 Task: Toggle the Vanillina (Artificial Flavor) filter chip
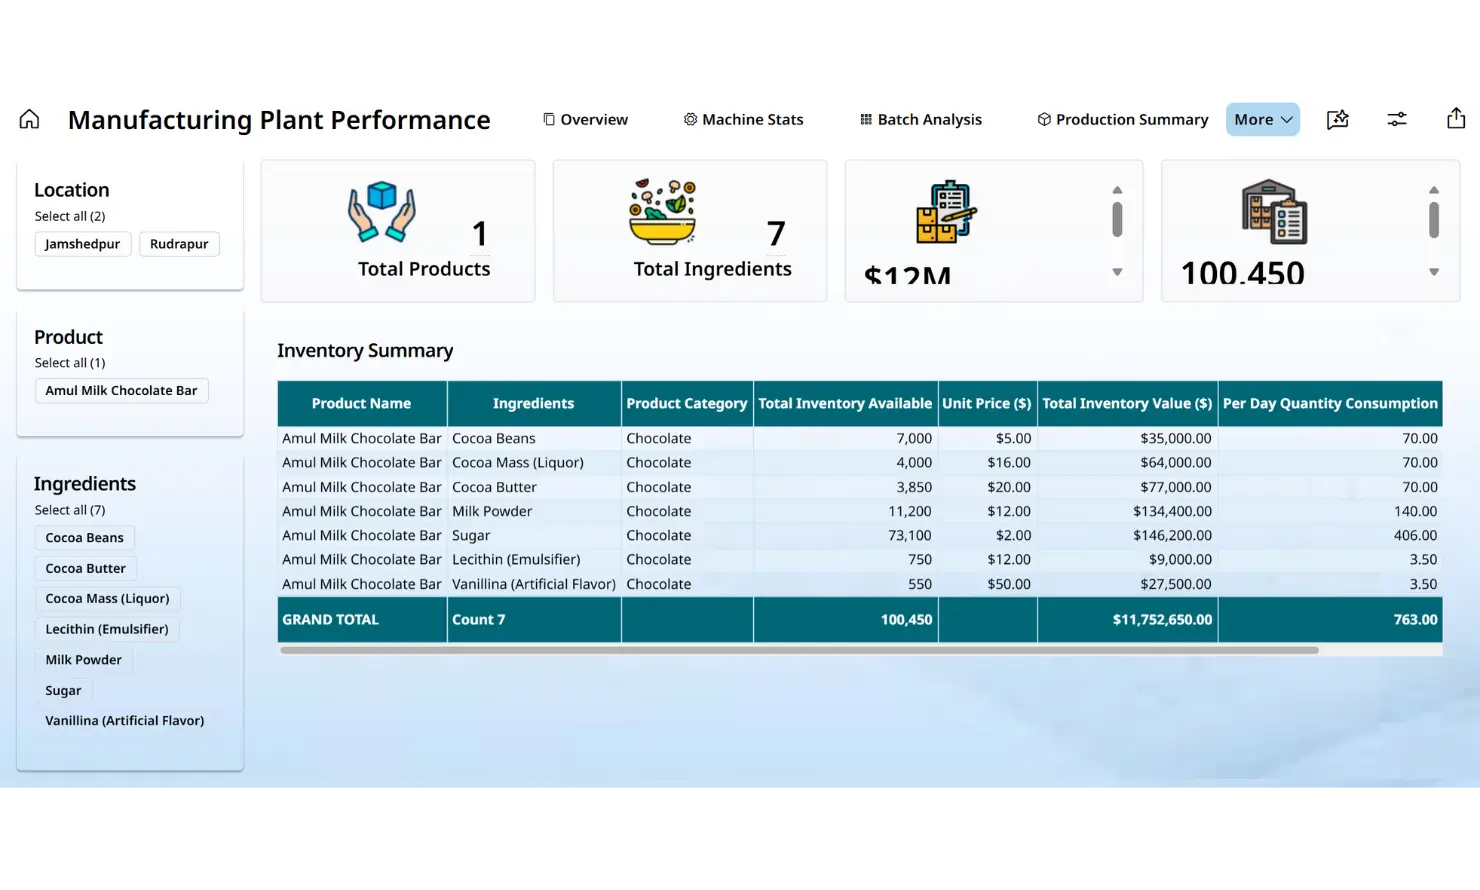[x=124, y=721]
